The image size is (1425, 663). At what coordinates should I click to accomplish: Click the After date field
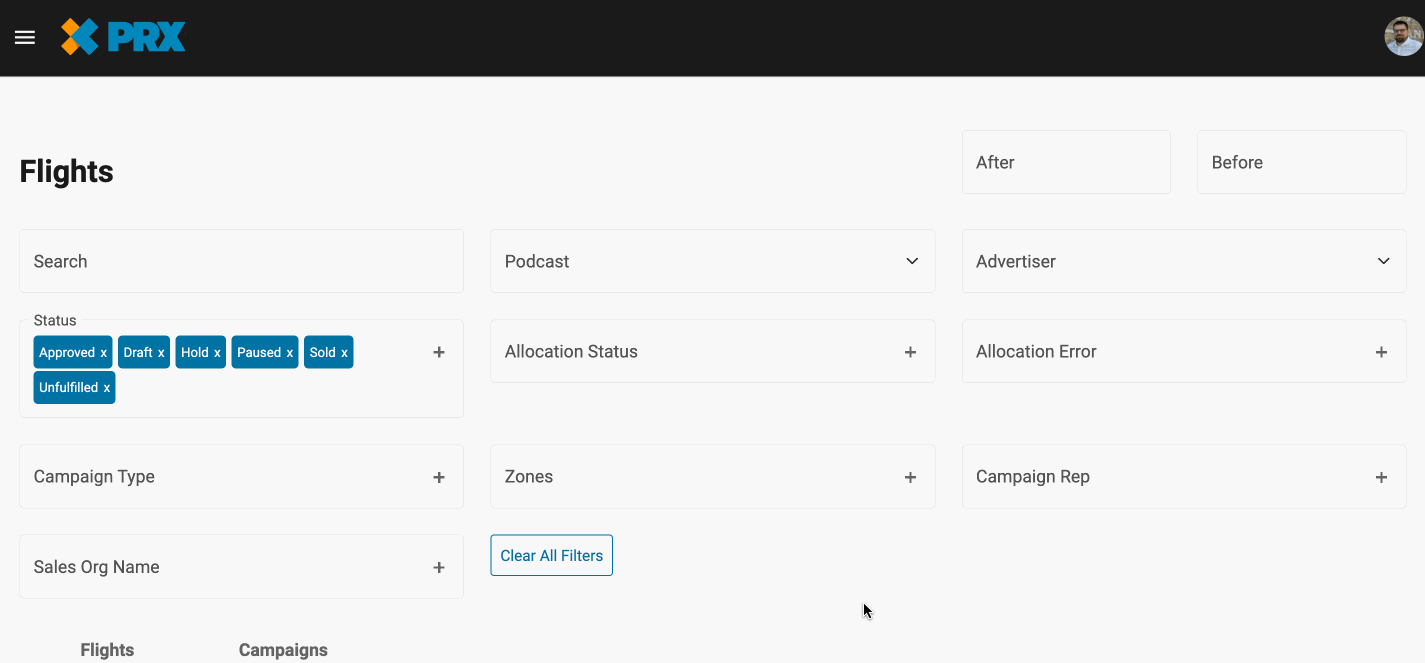tap(1066, 162)
